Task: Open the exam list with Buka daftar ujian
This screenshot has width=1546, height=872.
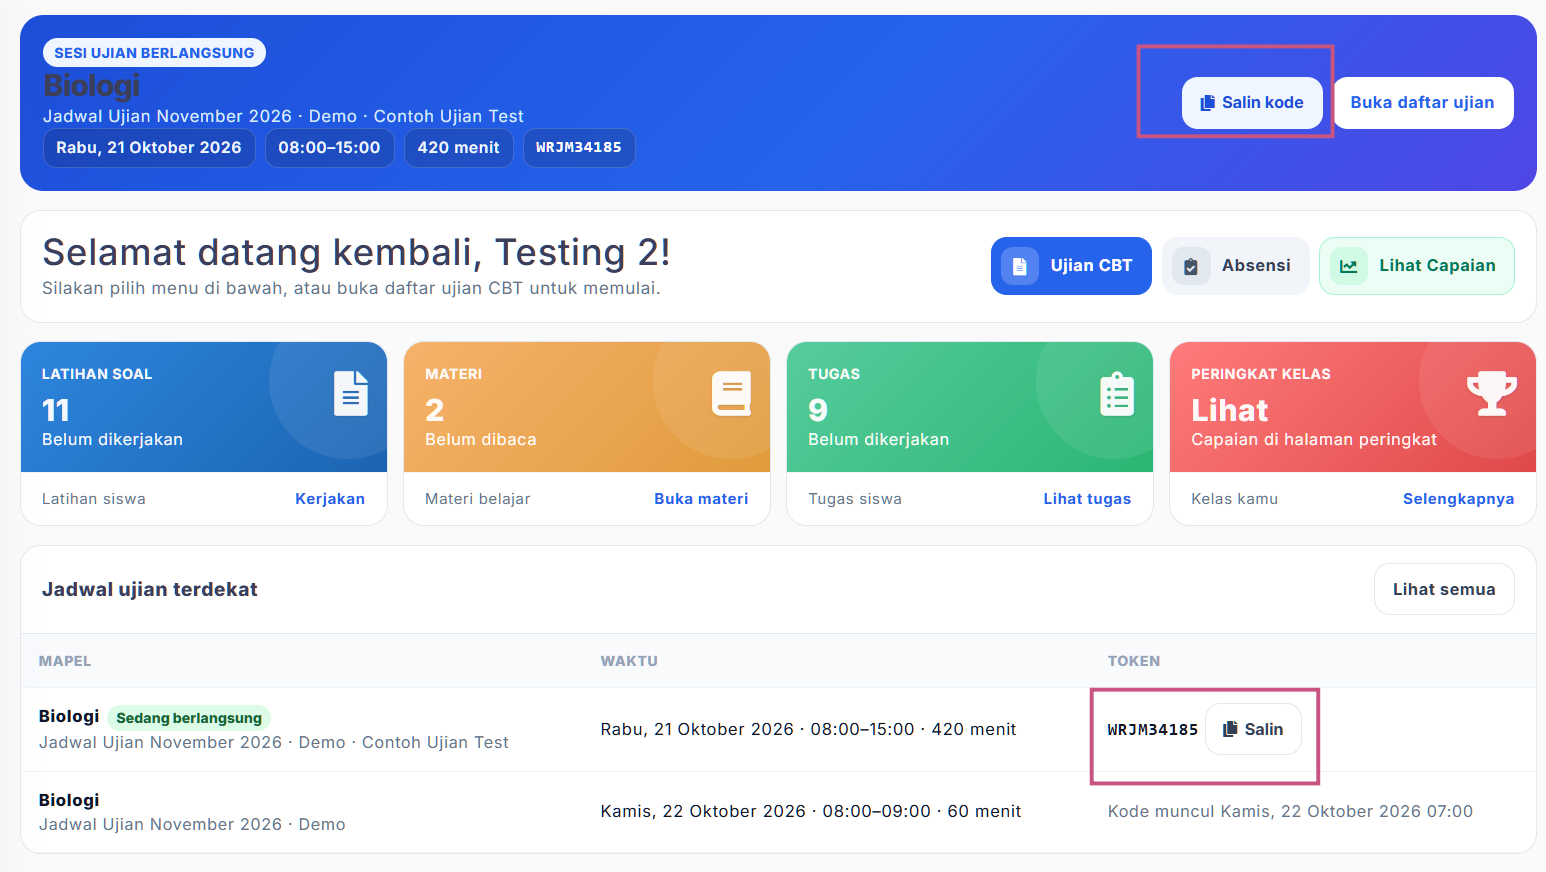Action: [x=1423, y=103]
